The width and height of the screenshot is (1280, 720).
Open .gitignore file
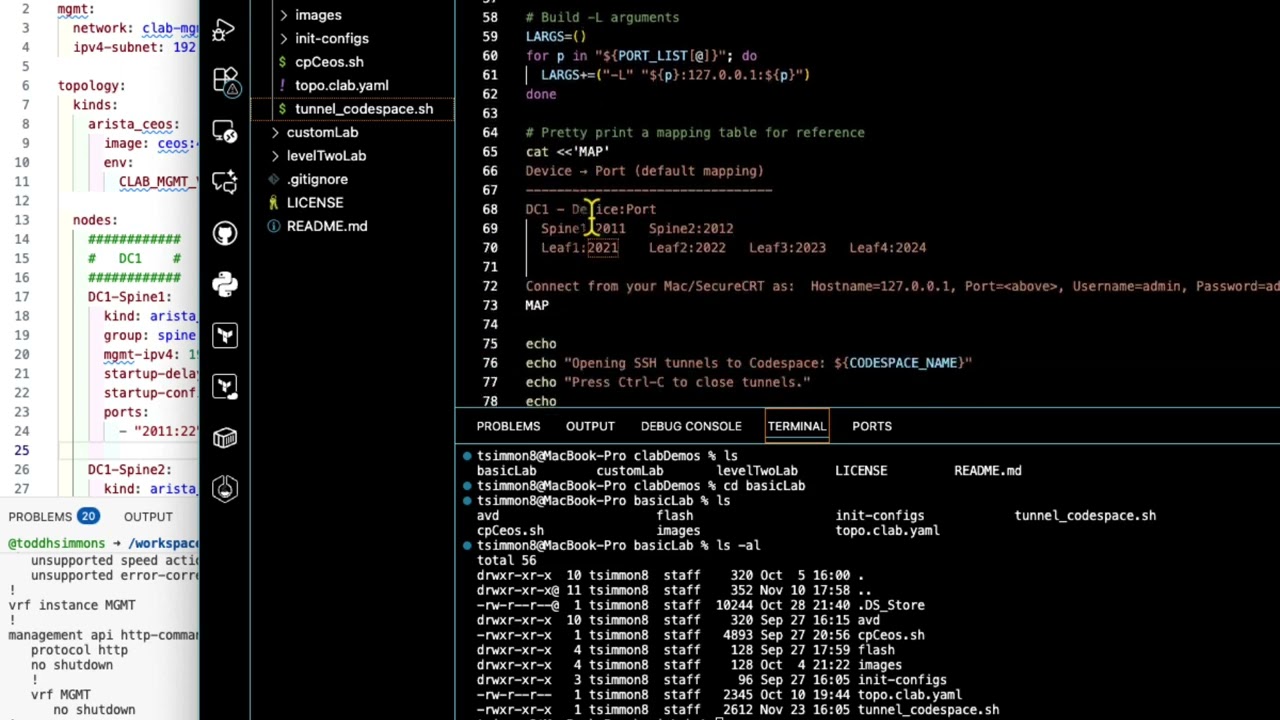click(x=317, y=179)
